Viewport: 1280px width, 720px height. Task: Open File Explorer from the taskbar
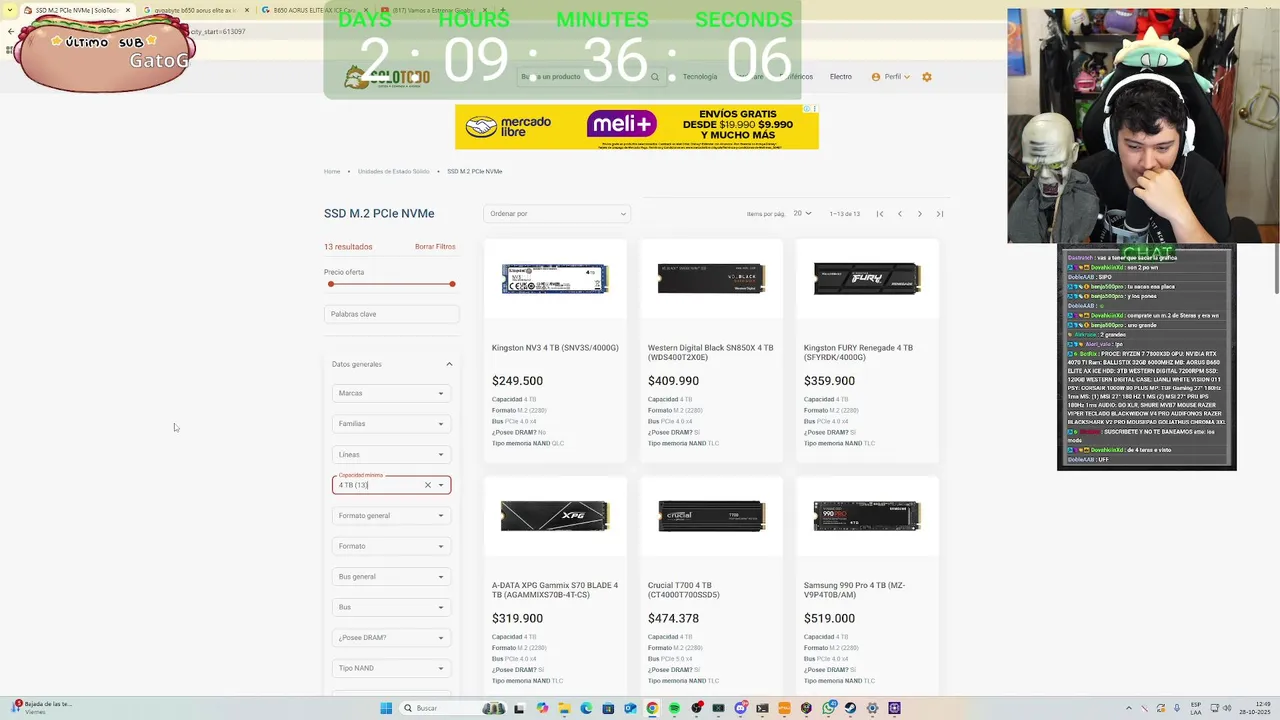(564, 708)
